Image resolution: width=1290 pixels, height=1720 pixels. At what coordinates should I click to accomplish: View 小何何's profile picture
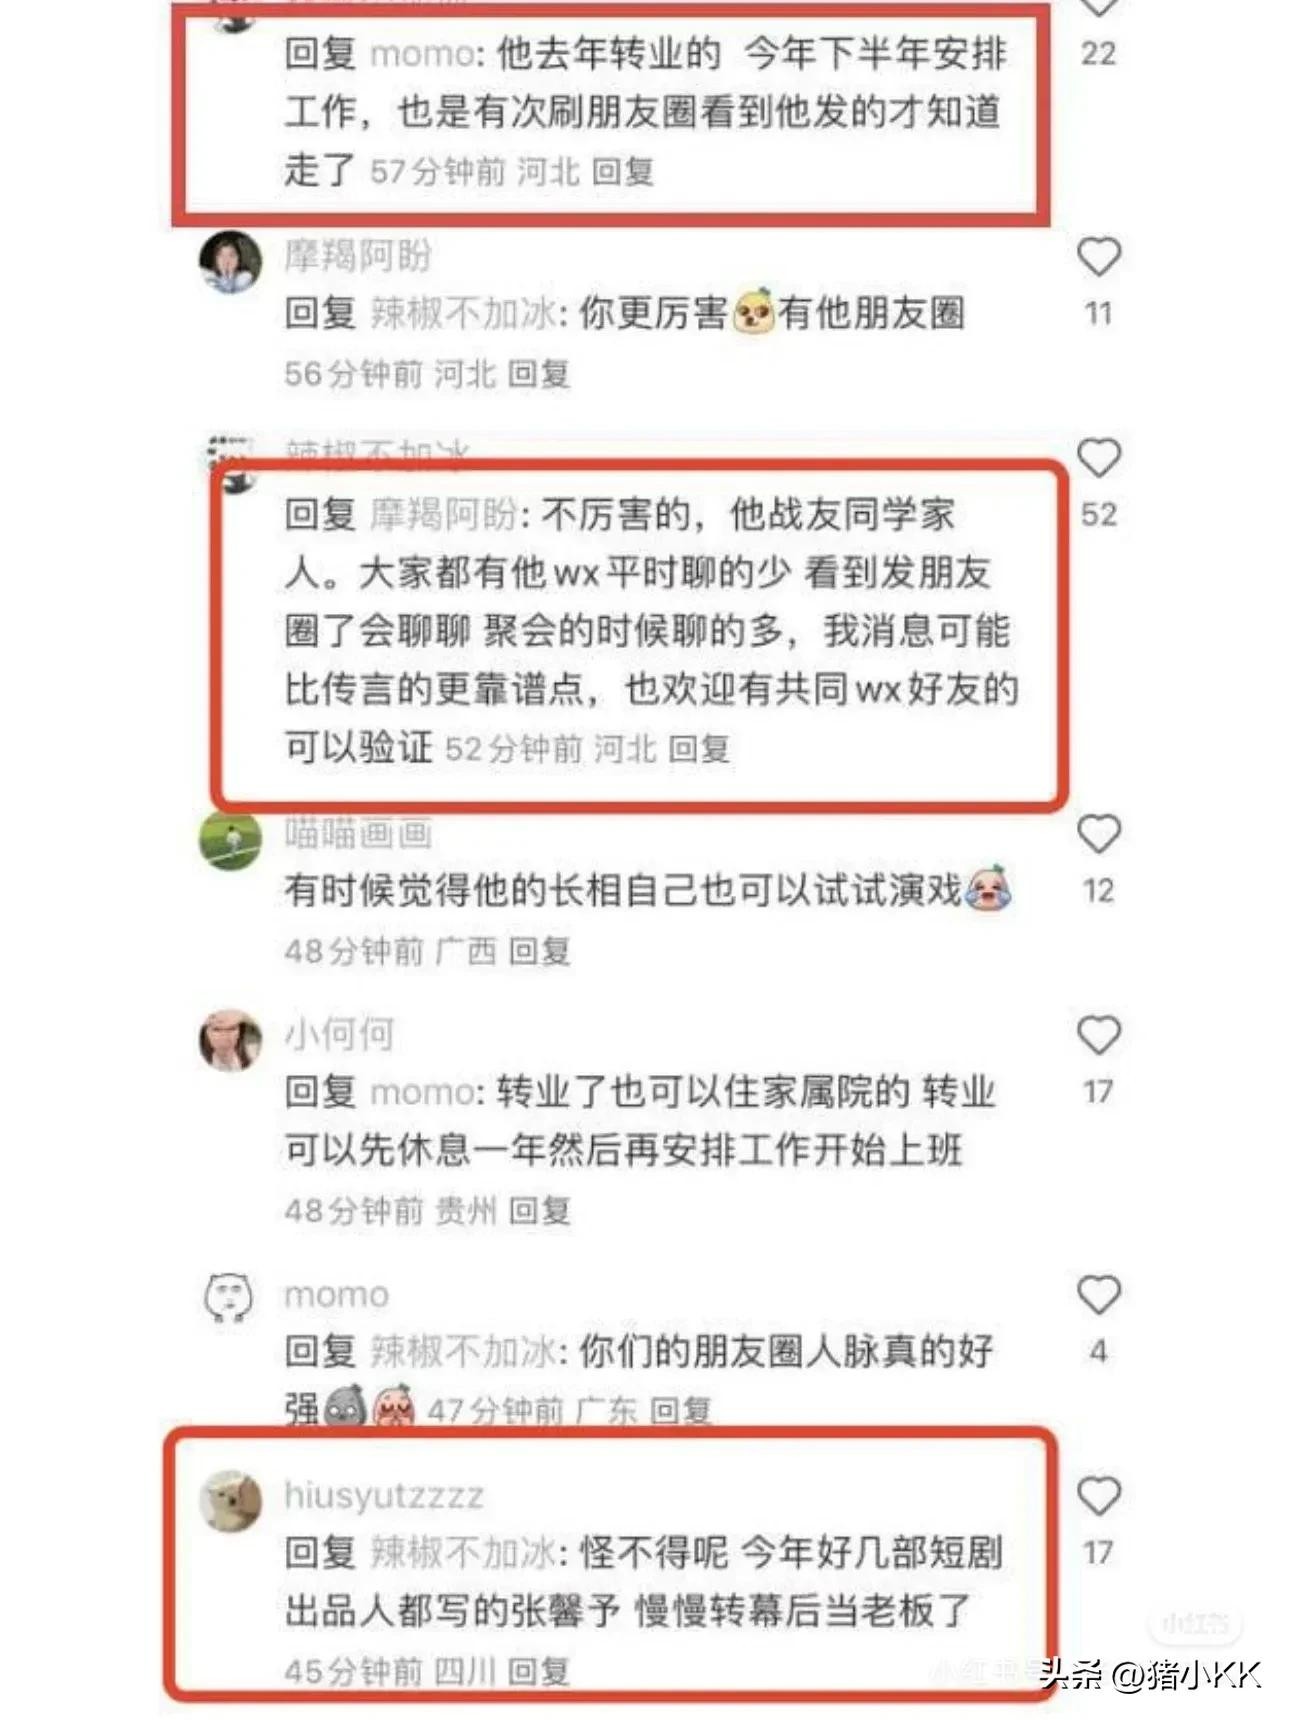(x=230, y=1040)
